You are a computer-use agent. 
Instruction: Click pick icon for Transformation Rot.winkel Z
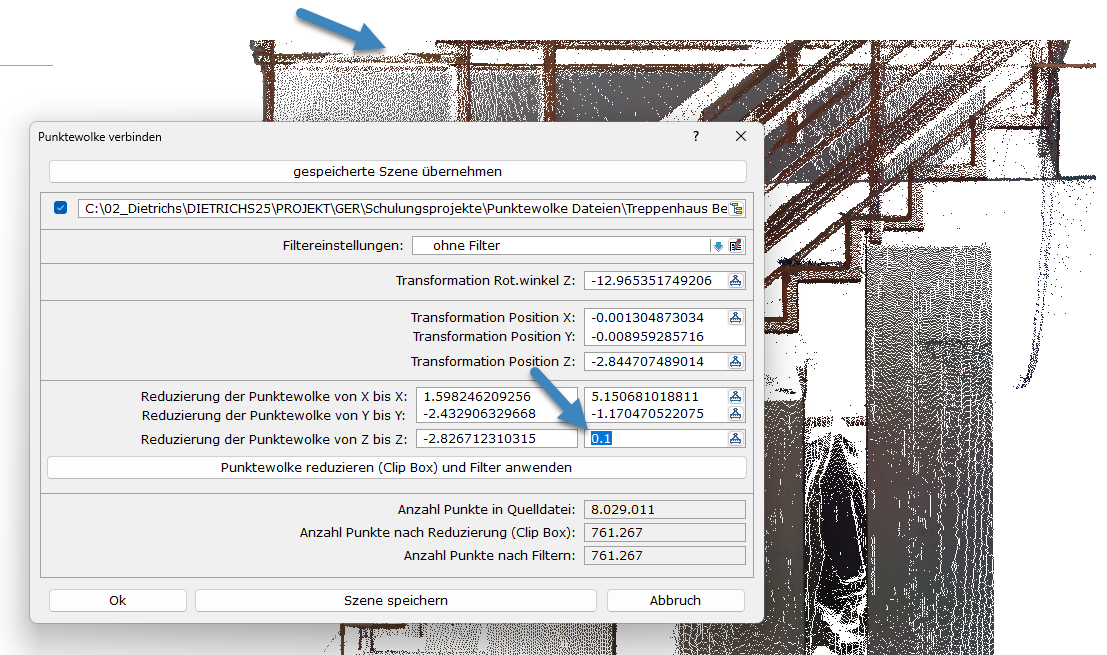coord(736,281)
